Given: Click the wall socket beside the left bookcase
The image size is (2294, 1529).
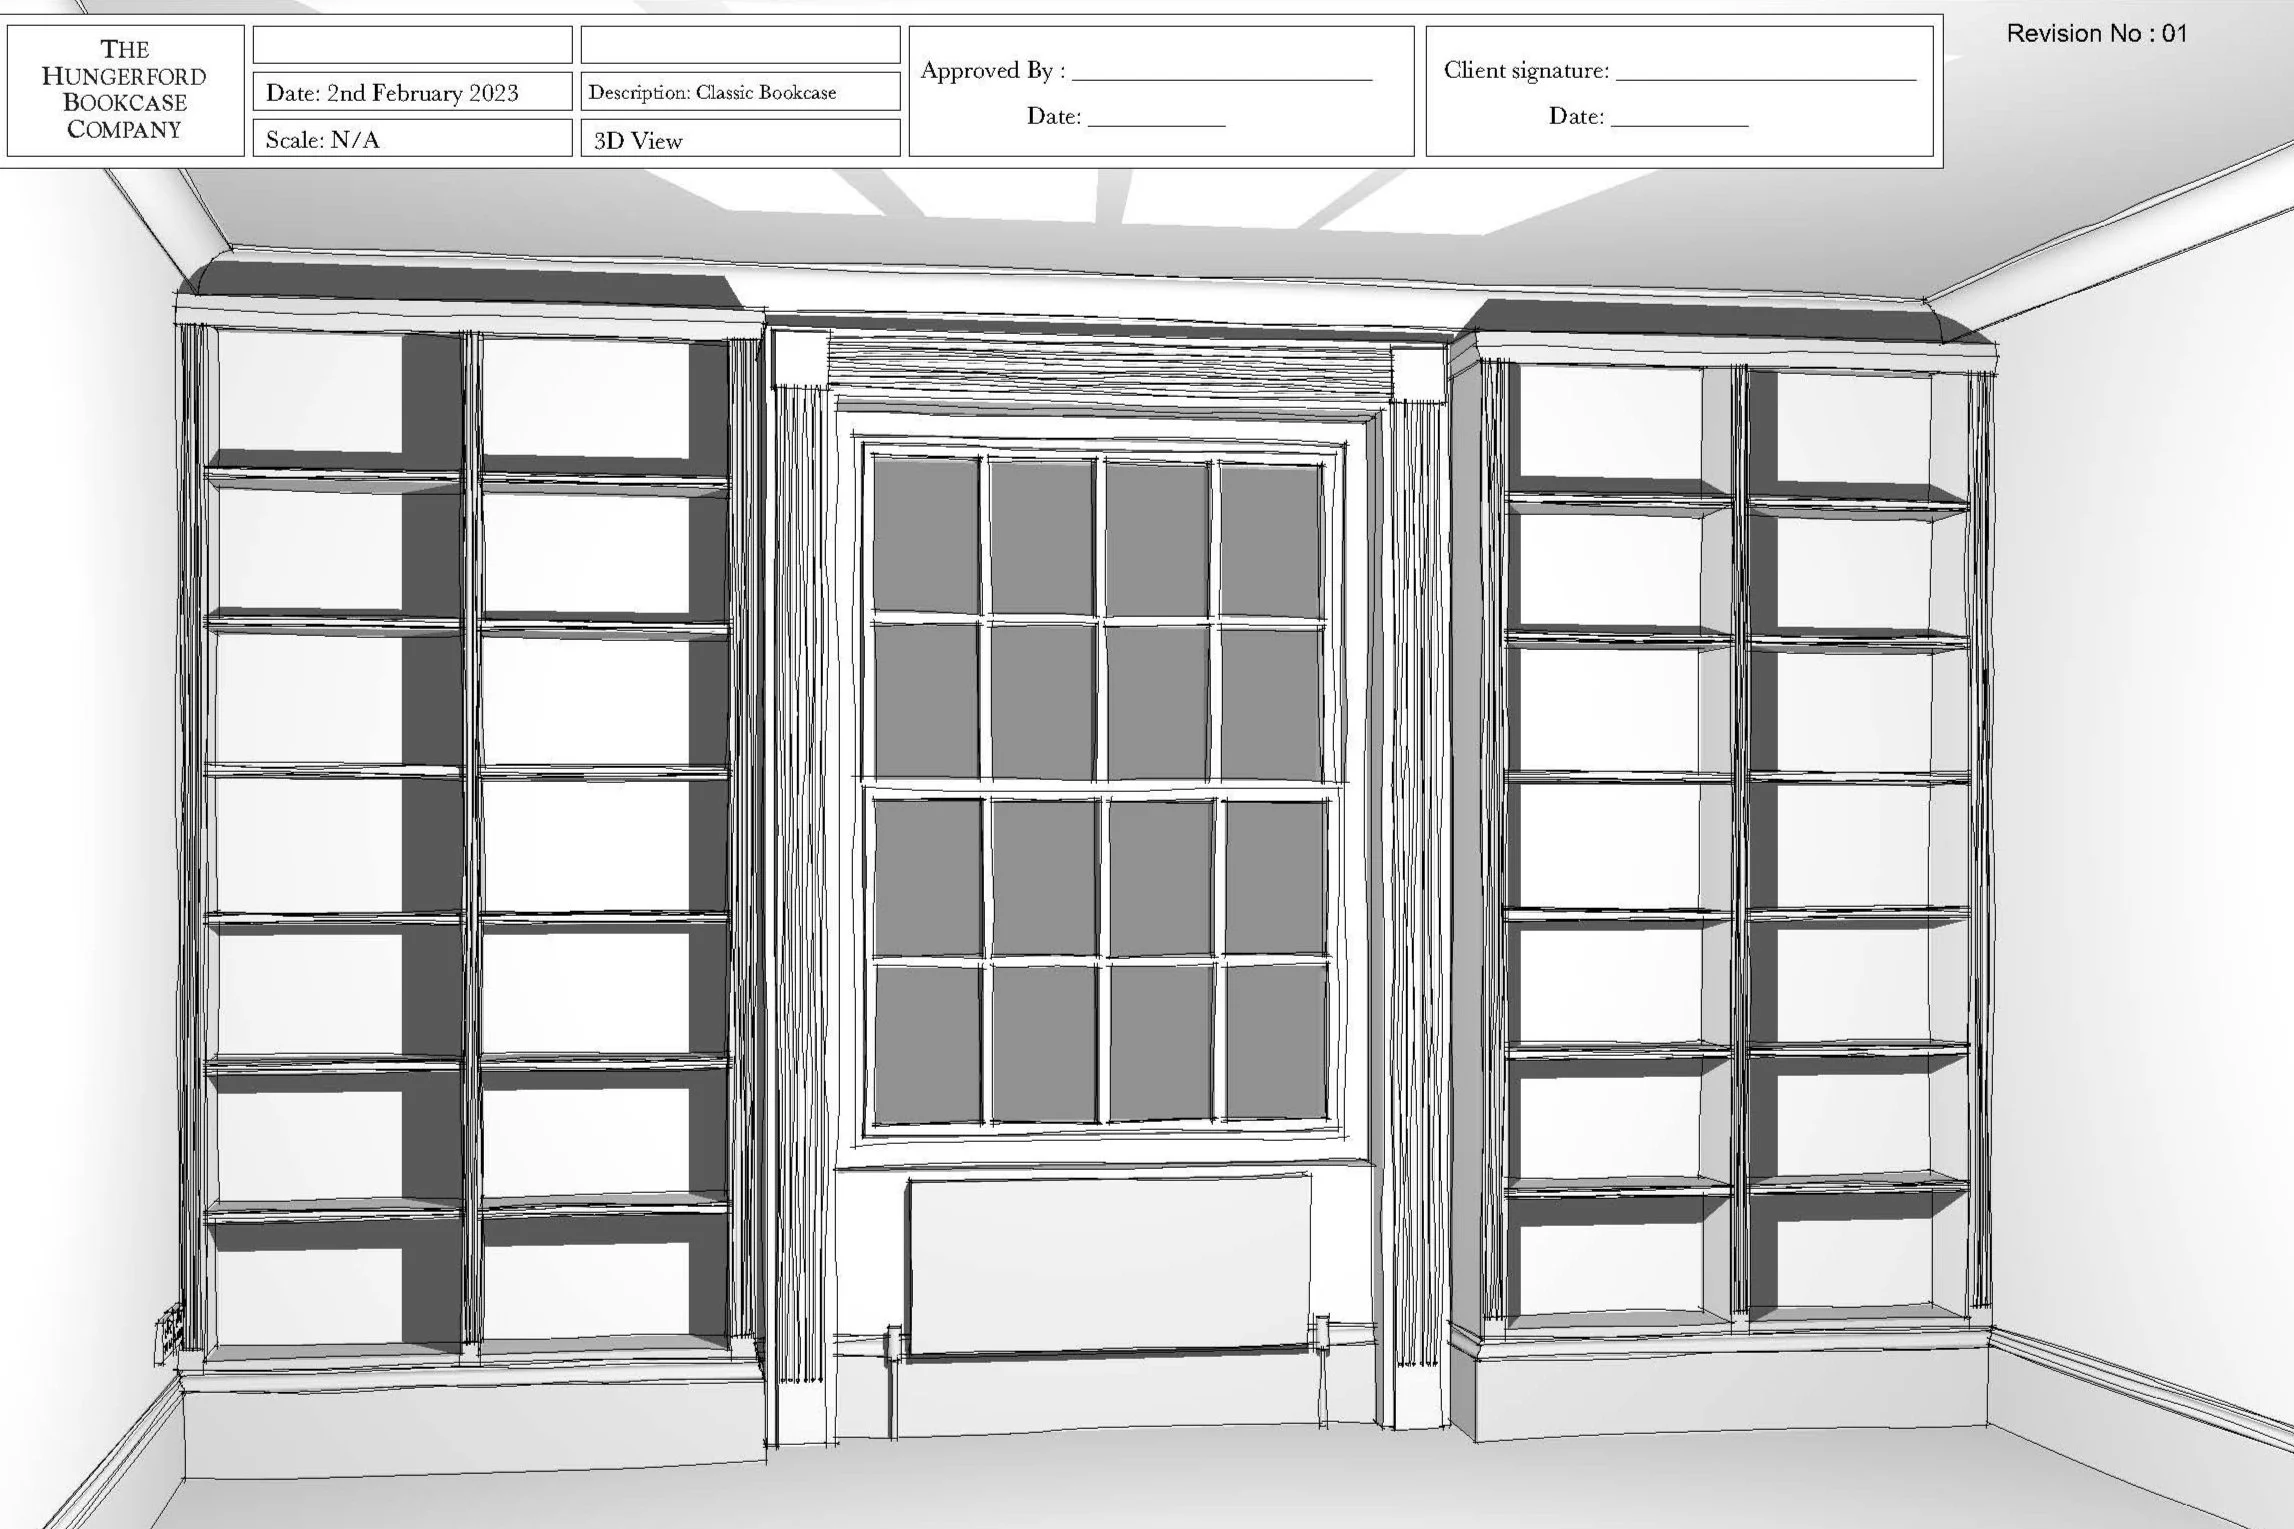Looking at the screenshot, I should pos(170,1334).
